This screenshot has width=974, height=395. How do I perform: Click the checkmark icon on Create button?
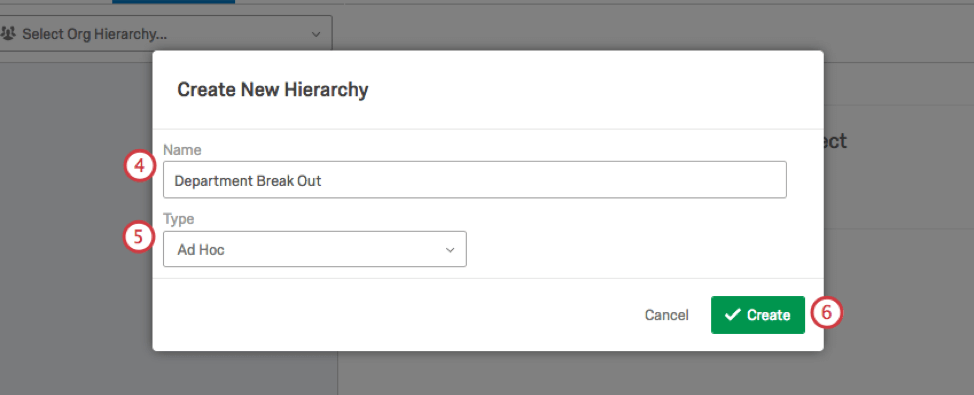point(732,315)
